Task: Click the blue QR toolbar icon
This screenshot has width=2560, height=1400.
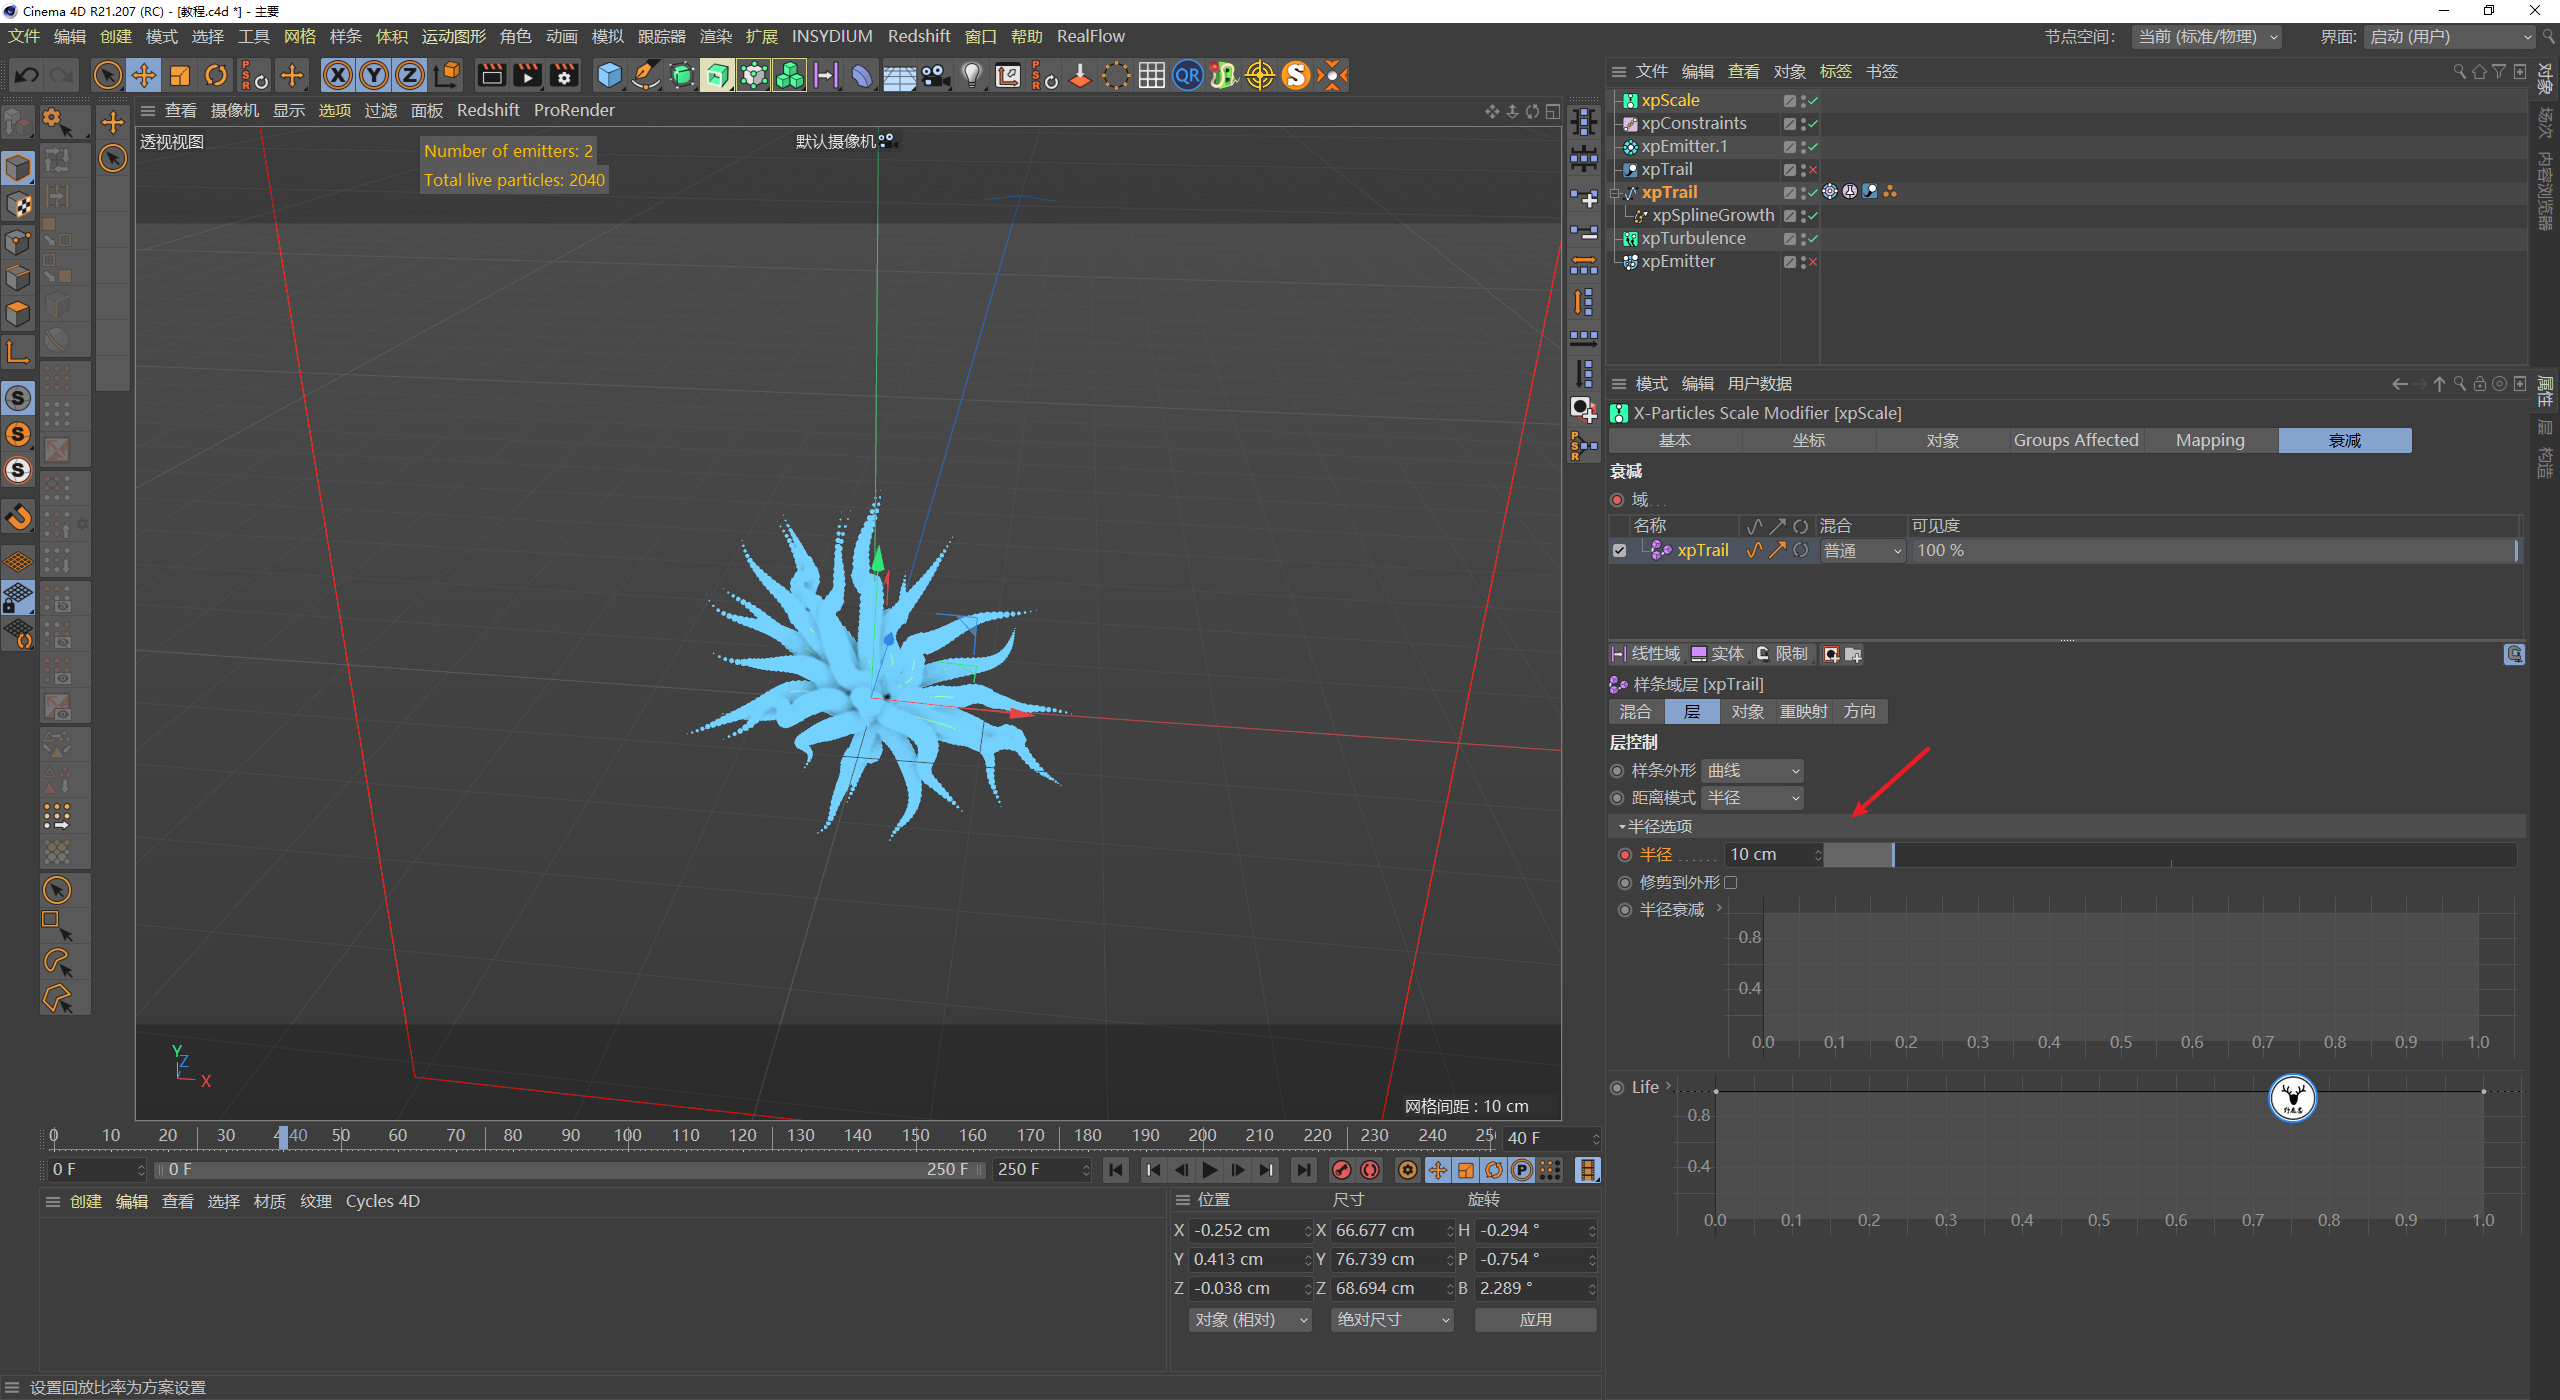Action: tap(1188, 75)
